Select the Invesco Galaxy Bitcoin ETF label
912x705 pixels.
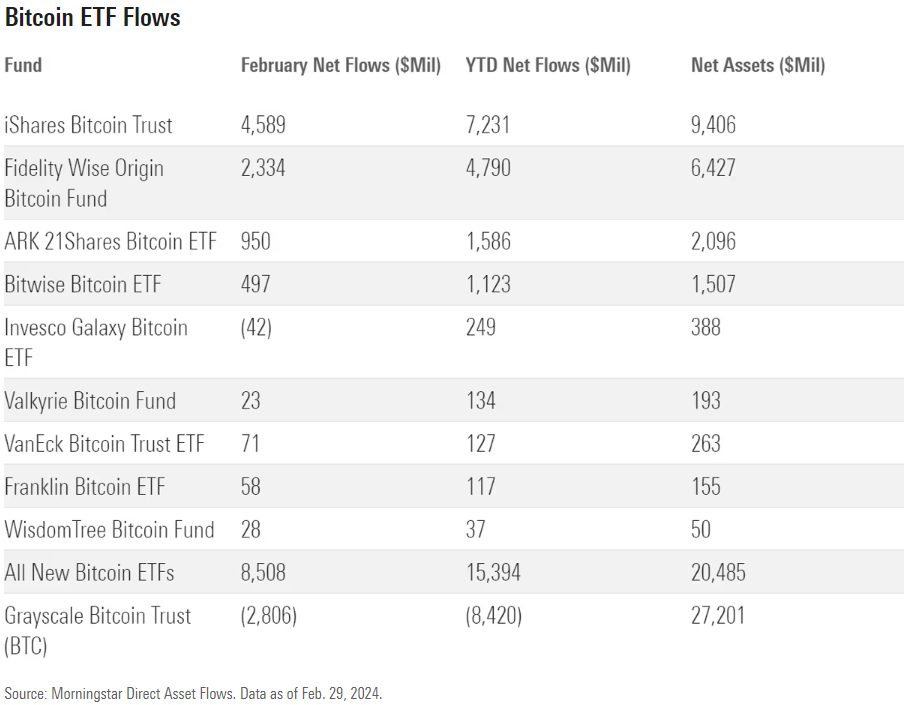(x=96, y=342)
